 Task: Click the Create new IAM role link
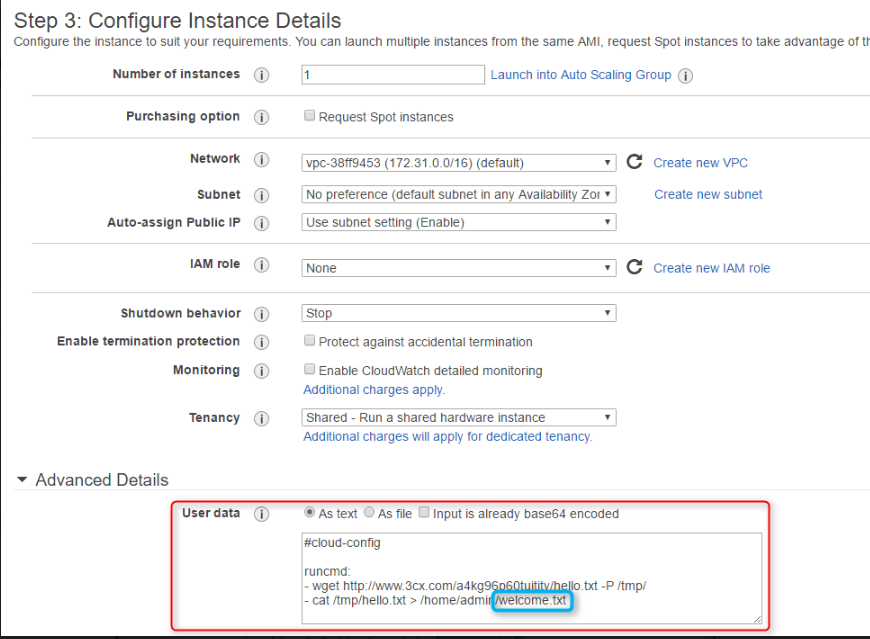pyautogui.click(x=711, y=268)
